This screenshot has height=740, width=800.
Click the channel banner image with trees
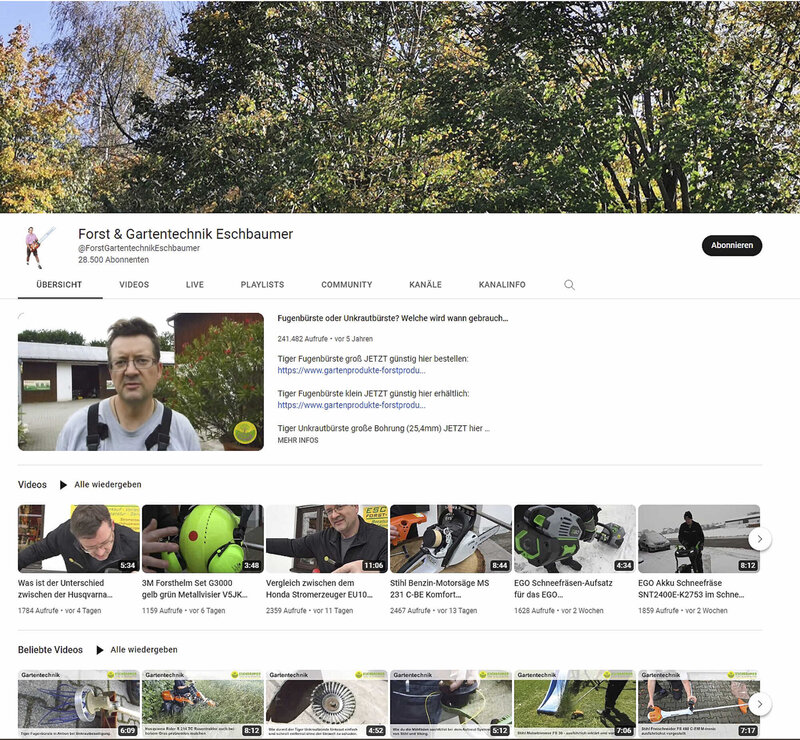[x=400, y=107]
